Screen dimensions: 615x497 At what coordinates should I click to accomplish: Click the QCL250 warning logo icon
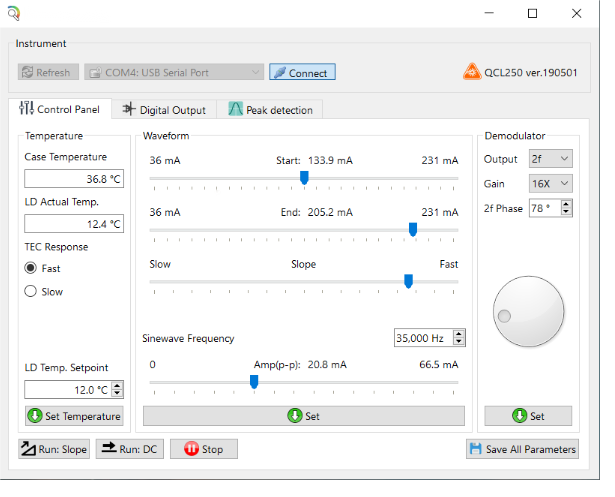click(472, 72)
